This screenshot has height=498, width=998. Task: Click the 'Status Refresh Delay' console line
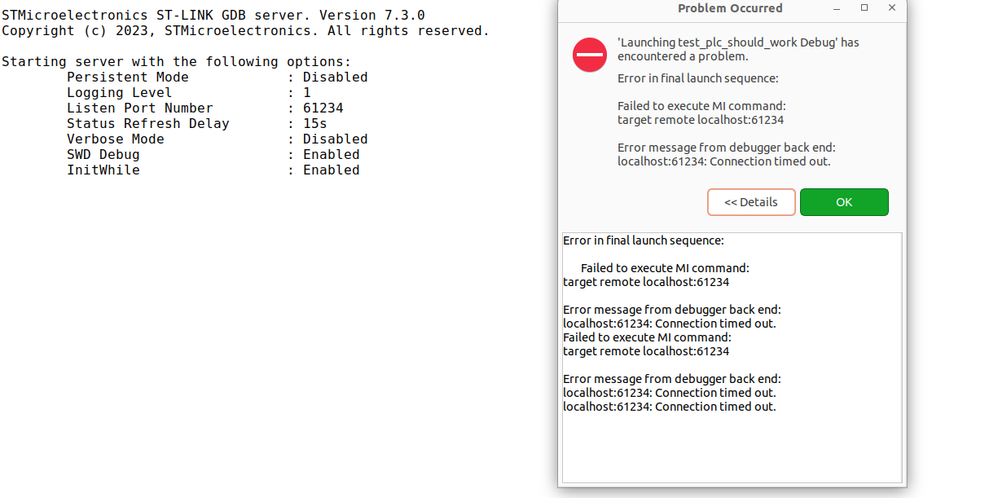coord(197,124)
